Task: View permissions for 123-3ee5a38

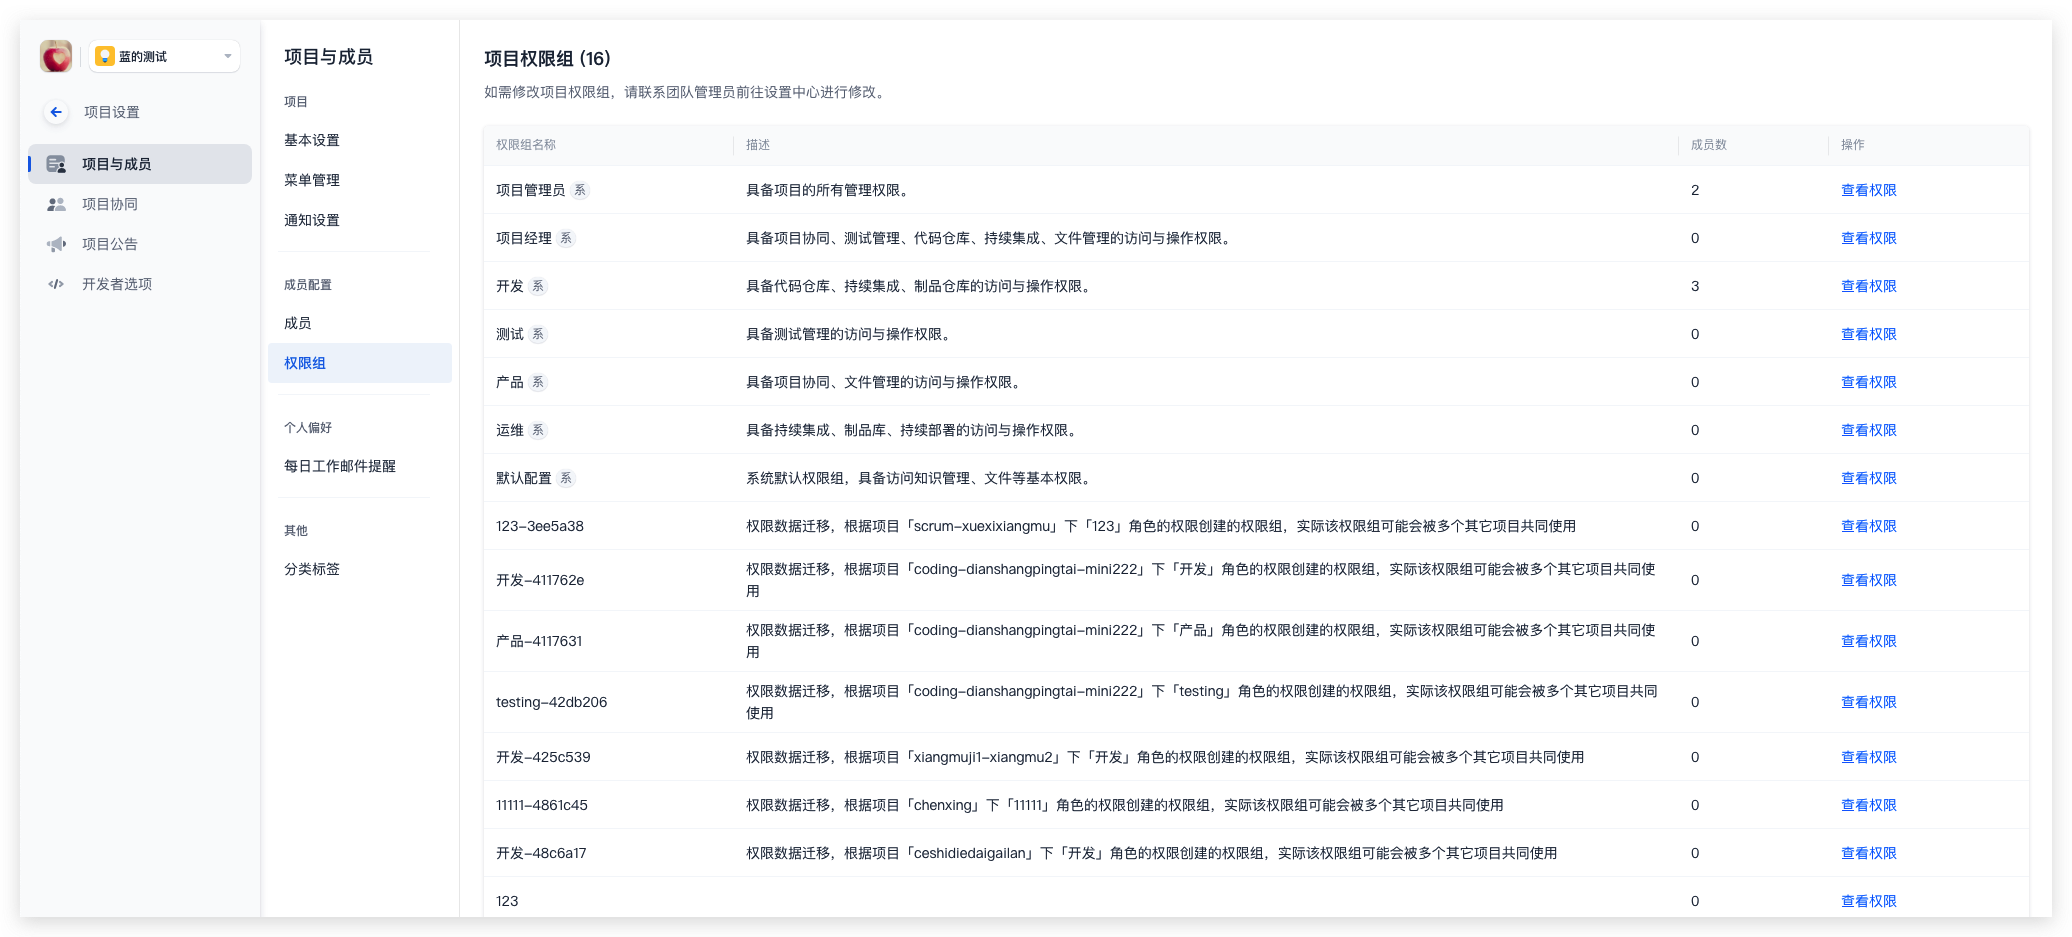Action: pyautogui.click(x=1868, y=526)
